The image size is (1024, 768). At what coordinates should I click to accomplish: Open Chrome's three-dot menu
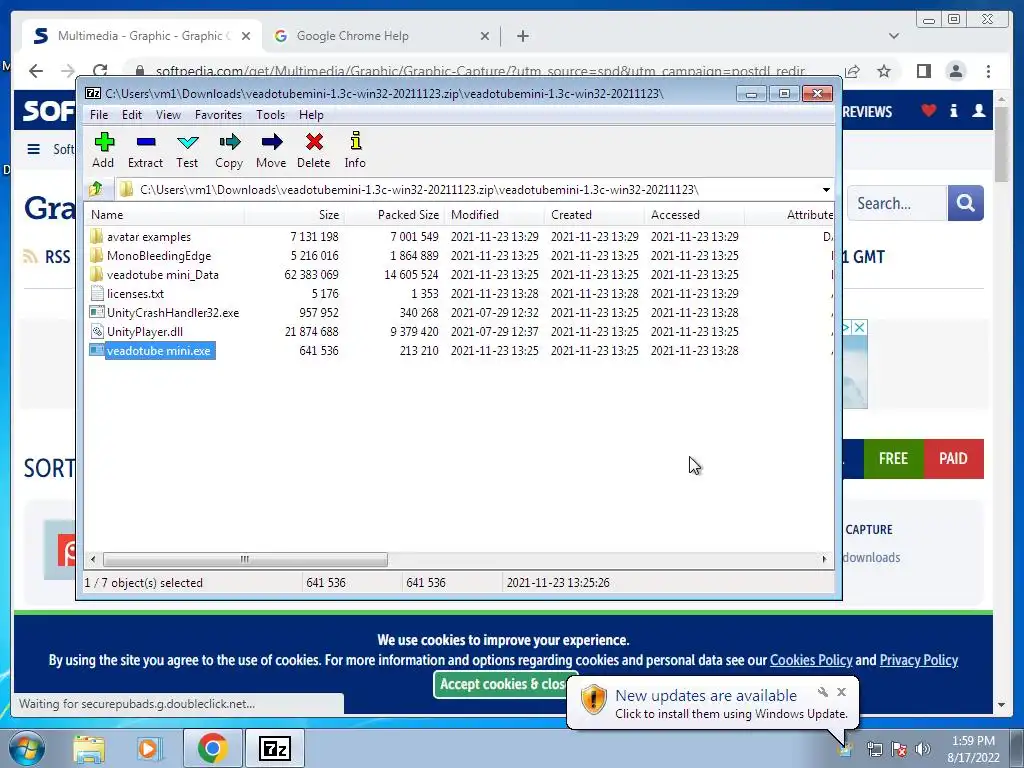click(x=988, y=71)
